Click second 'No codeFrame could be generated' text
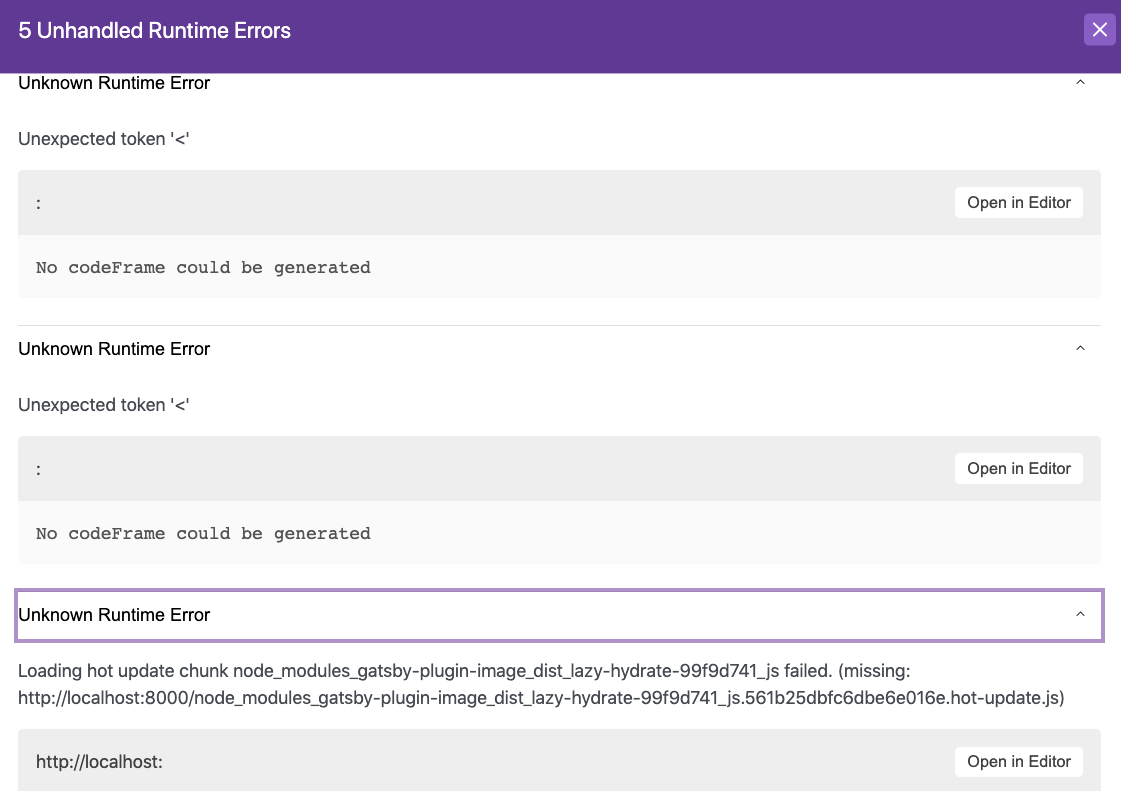This screenshot has height=791, width=1121. click(203, 534)
